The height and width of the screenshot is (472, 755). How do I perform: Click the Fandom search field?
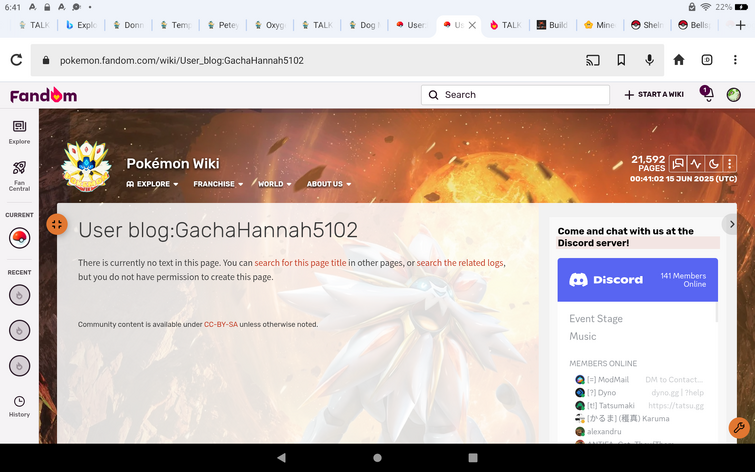(x=515, y=95)
